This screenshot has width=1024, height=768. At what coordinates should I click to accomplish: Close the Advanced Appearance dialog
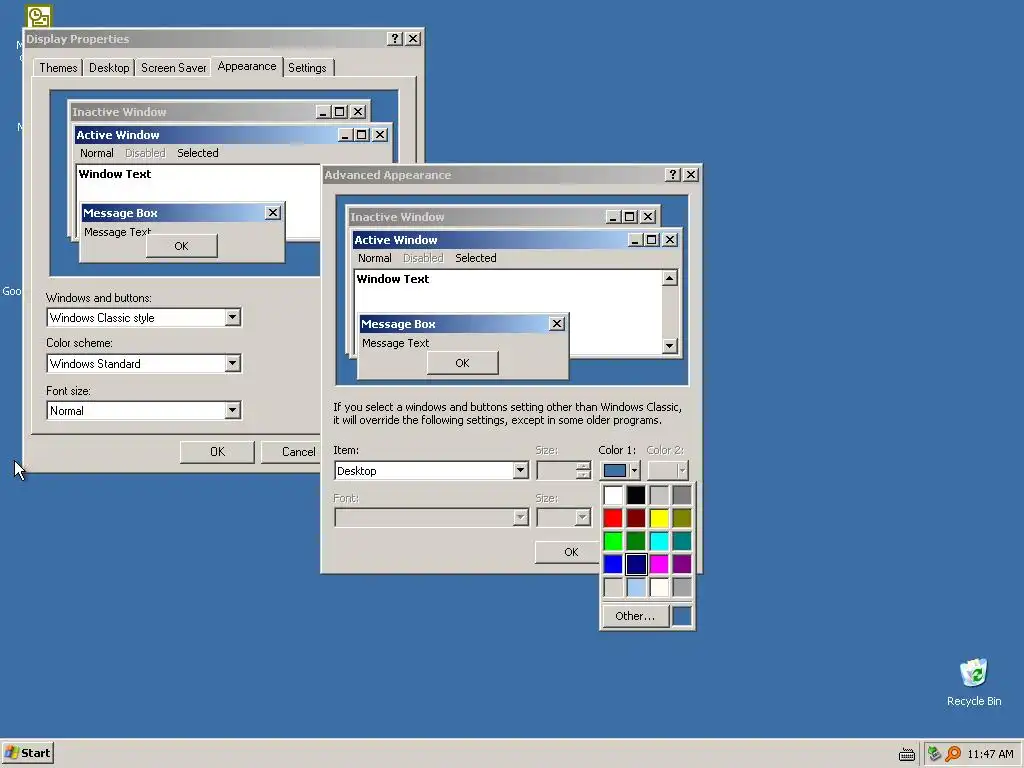pos(690,174)
